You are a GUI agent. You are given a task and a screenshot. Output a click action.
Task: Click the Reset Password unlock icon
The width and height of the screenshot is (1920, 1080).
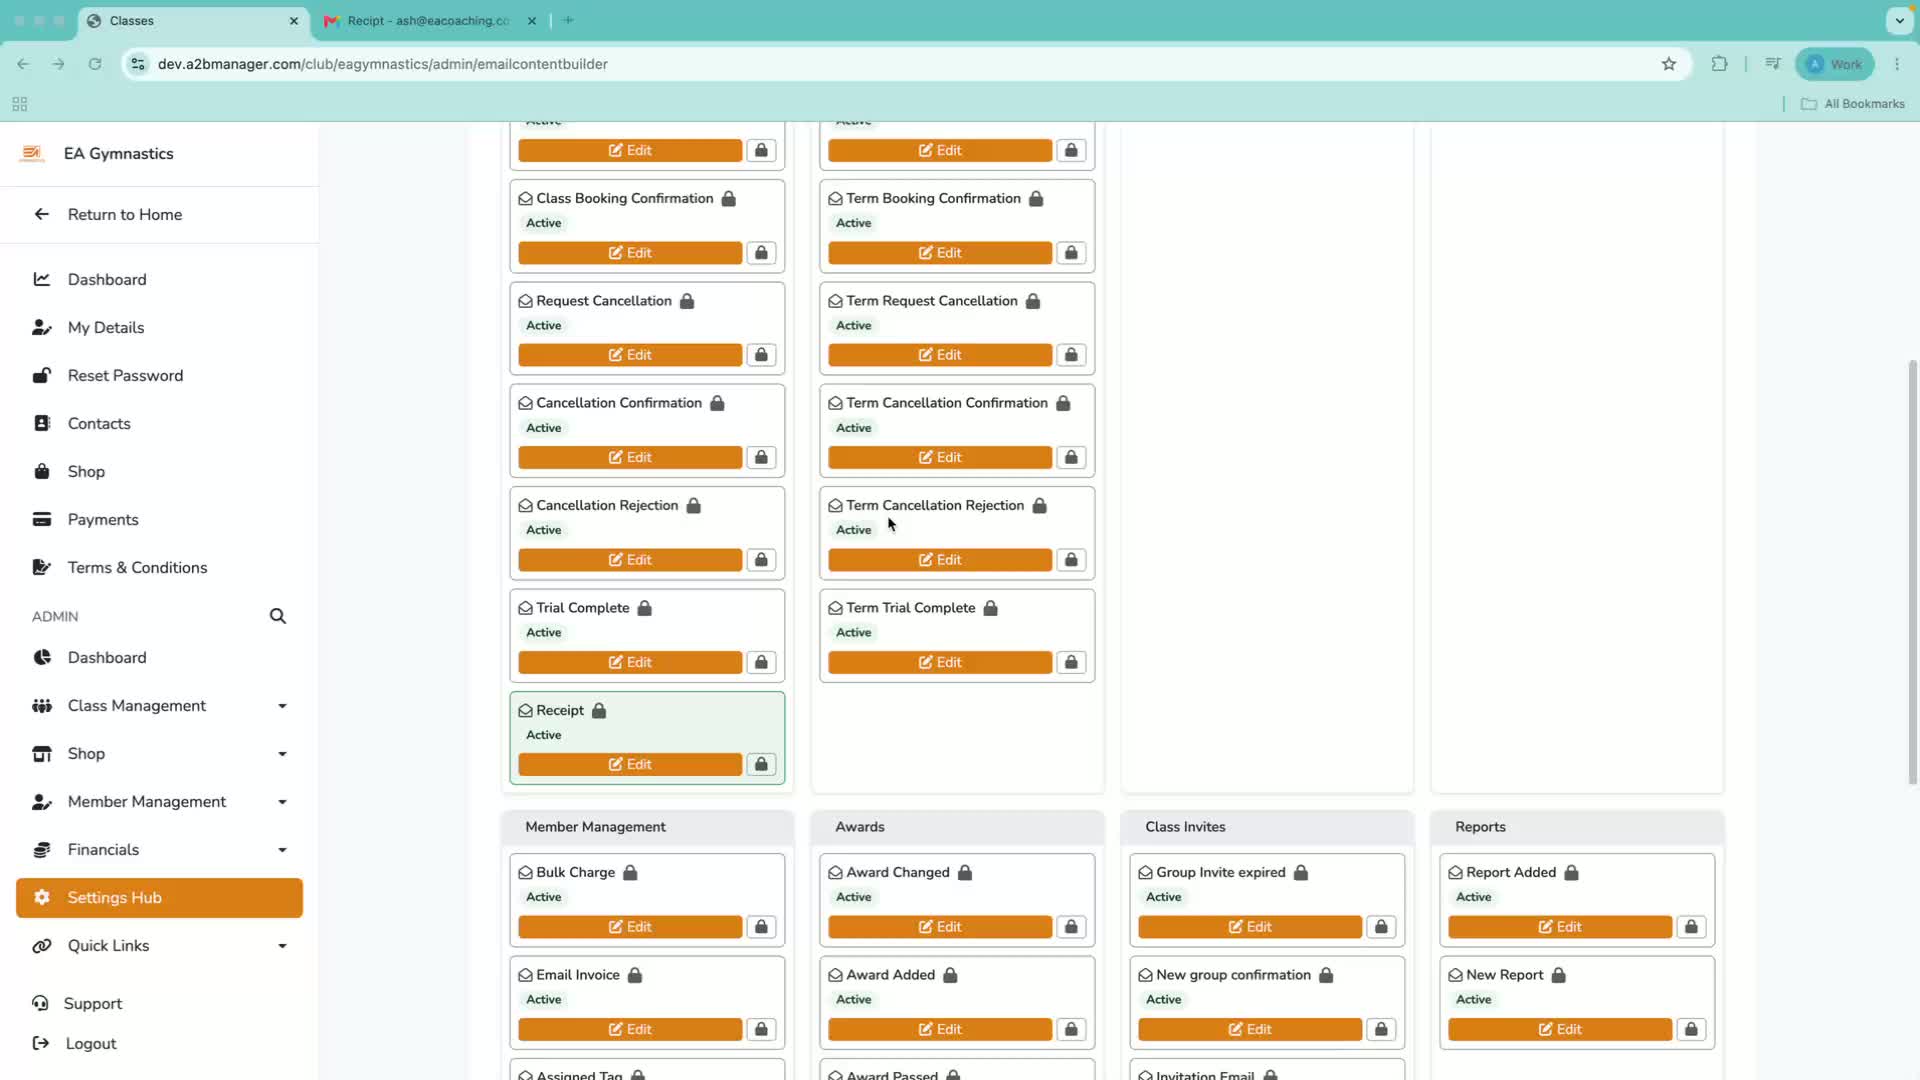42,375
